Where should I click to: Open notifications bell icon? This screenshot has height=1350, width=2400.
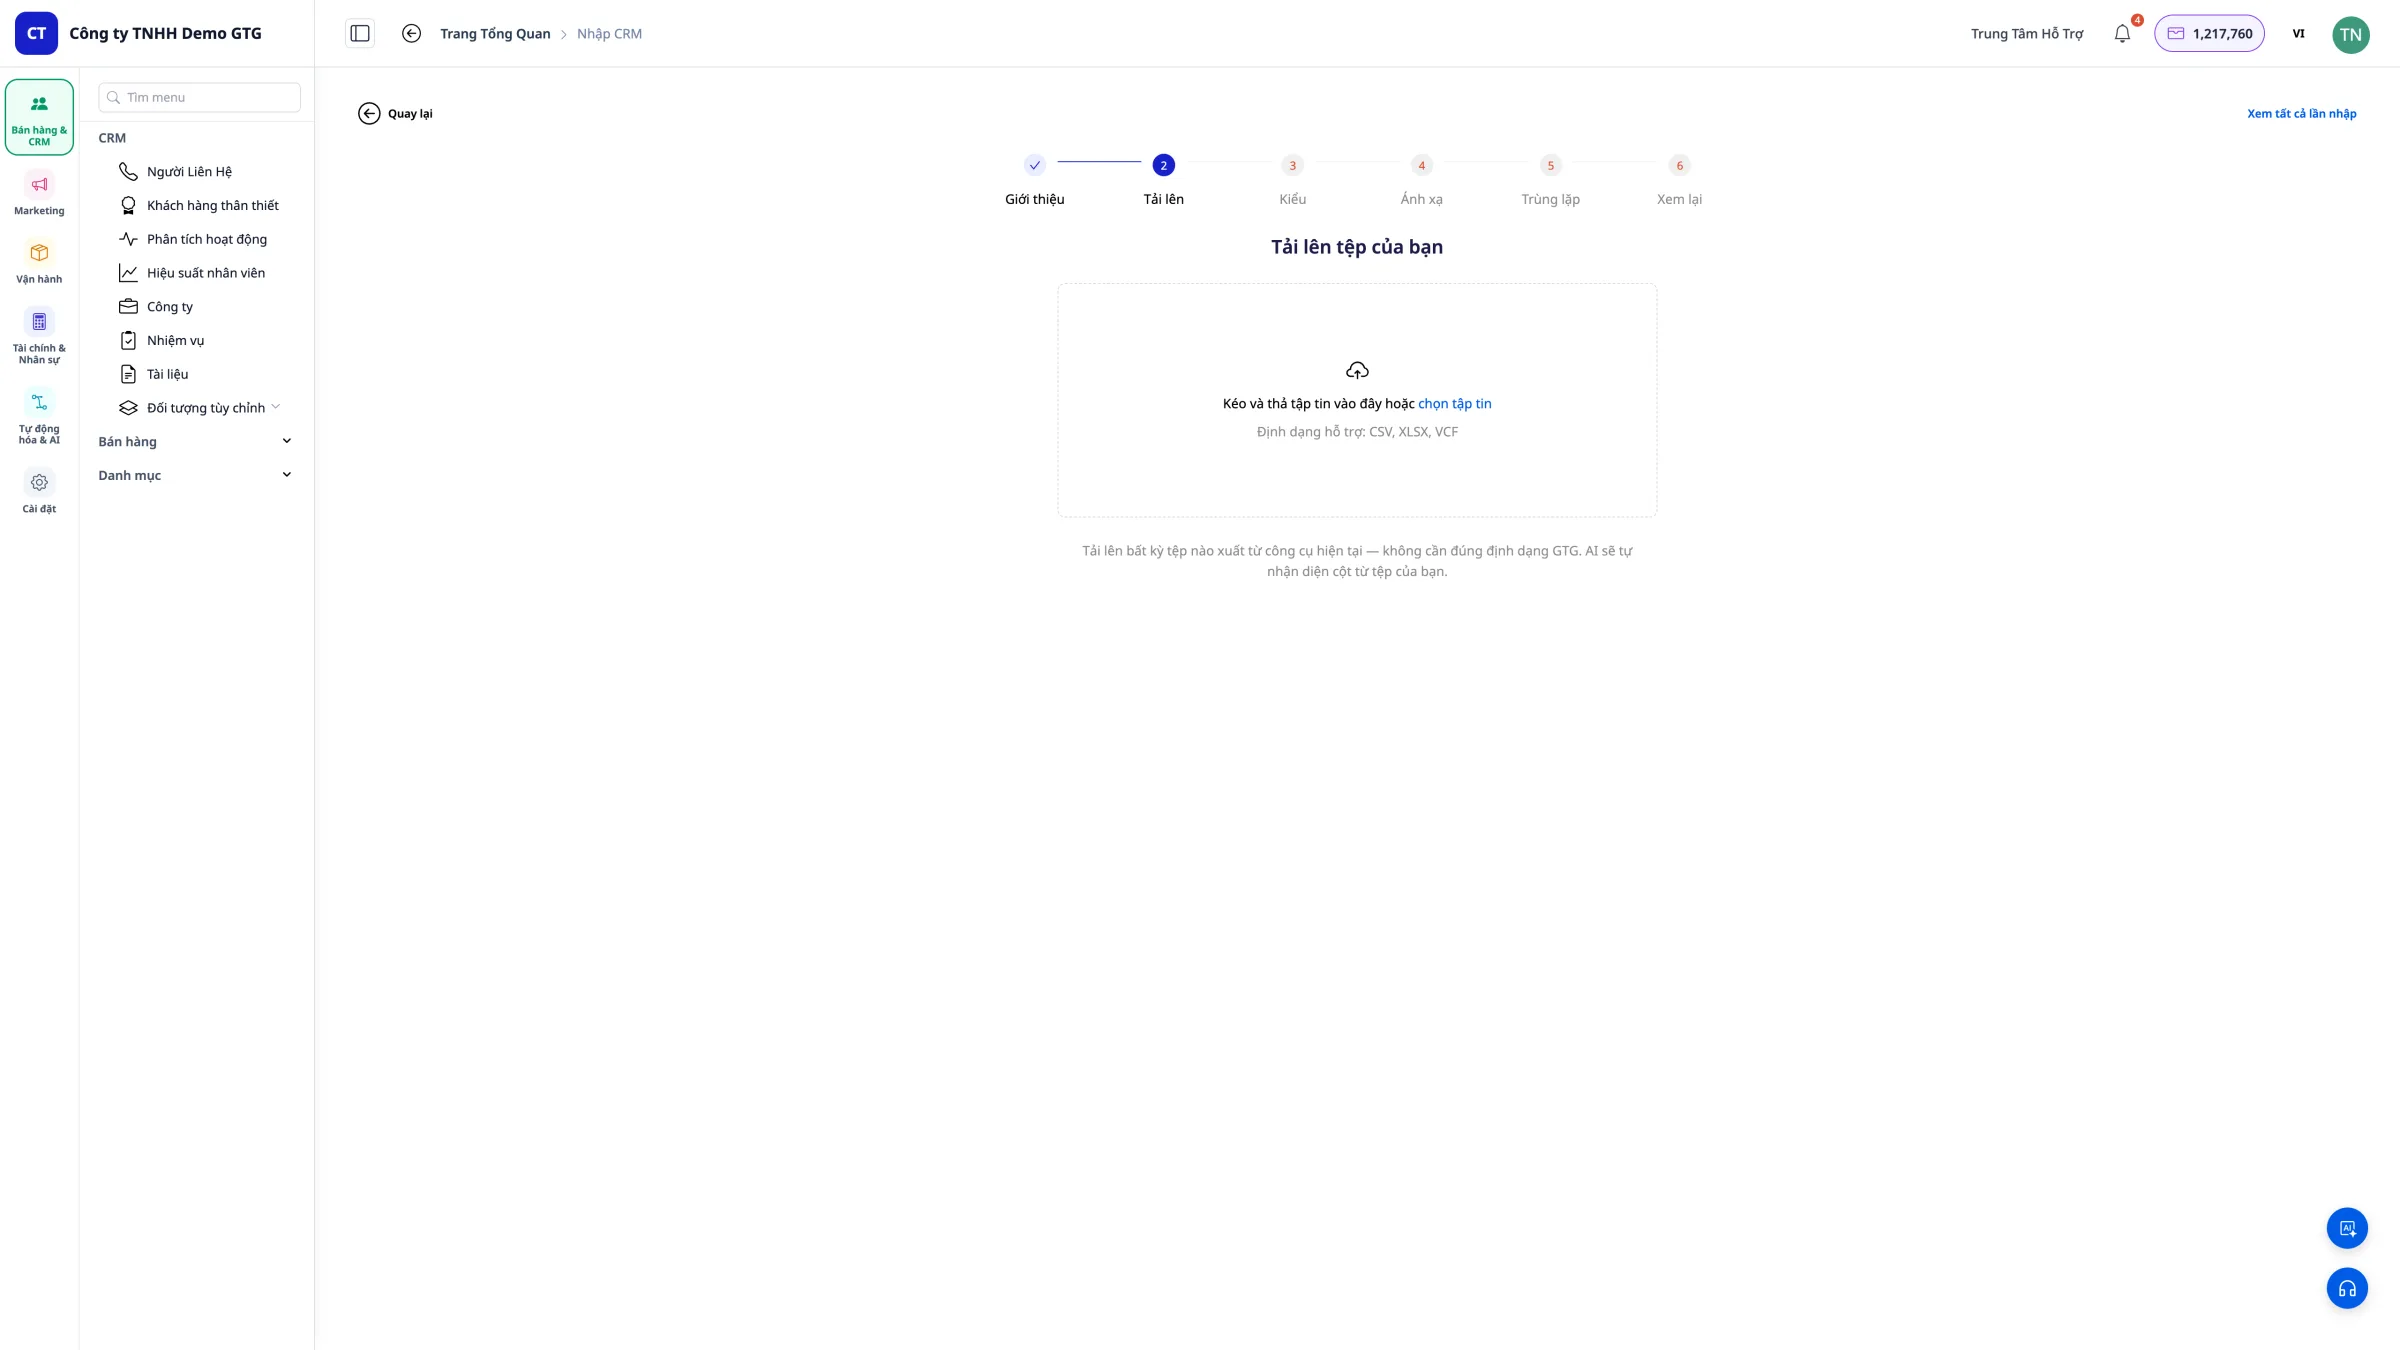pos(2122,34)
